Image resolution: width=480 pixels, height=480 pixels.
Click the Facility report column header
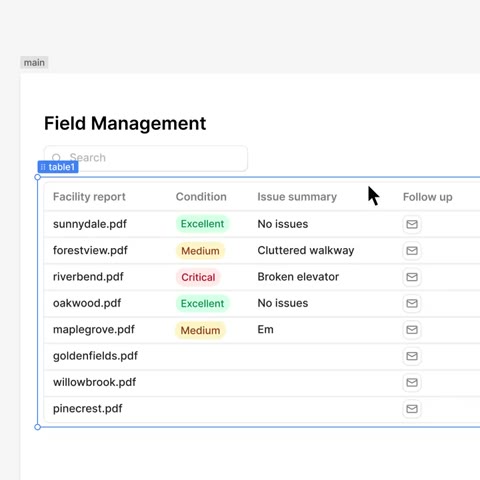coord(89,197)
